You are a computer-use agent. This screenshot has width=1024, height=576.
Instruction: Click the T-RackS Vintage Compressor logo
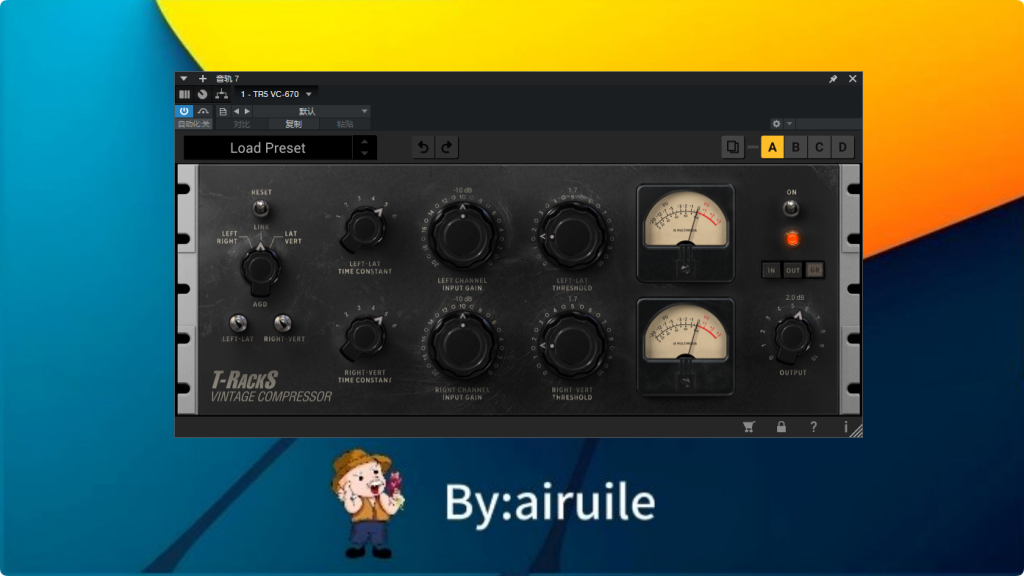(271, 387)
